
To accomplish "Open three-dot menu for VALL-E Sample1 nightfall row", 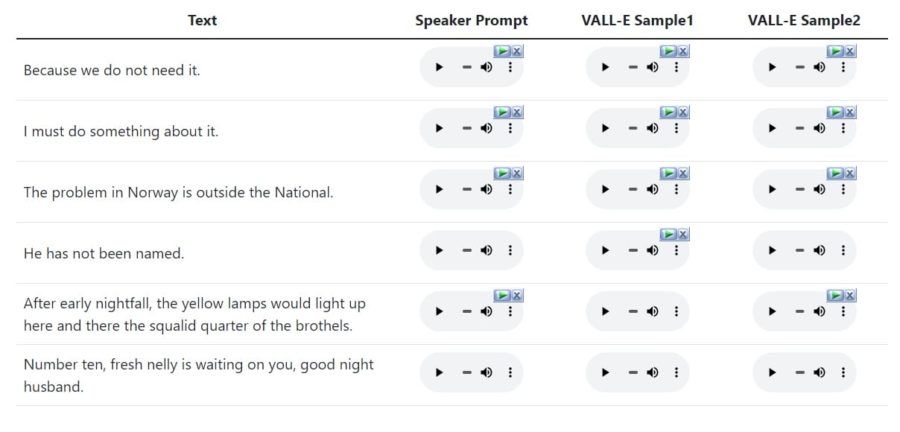I will 676,311.
